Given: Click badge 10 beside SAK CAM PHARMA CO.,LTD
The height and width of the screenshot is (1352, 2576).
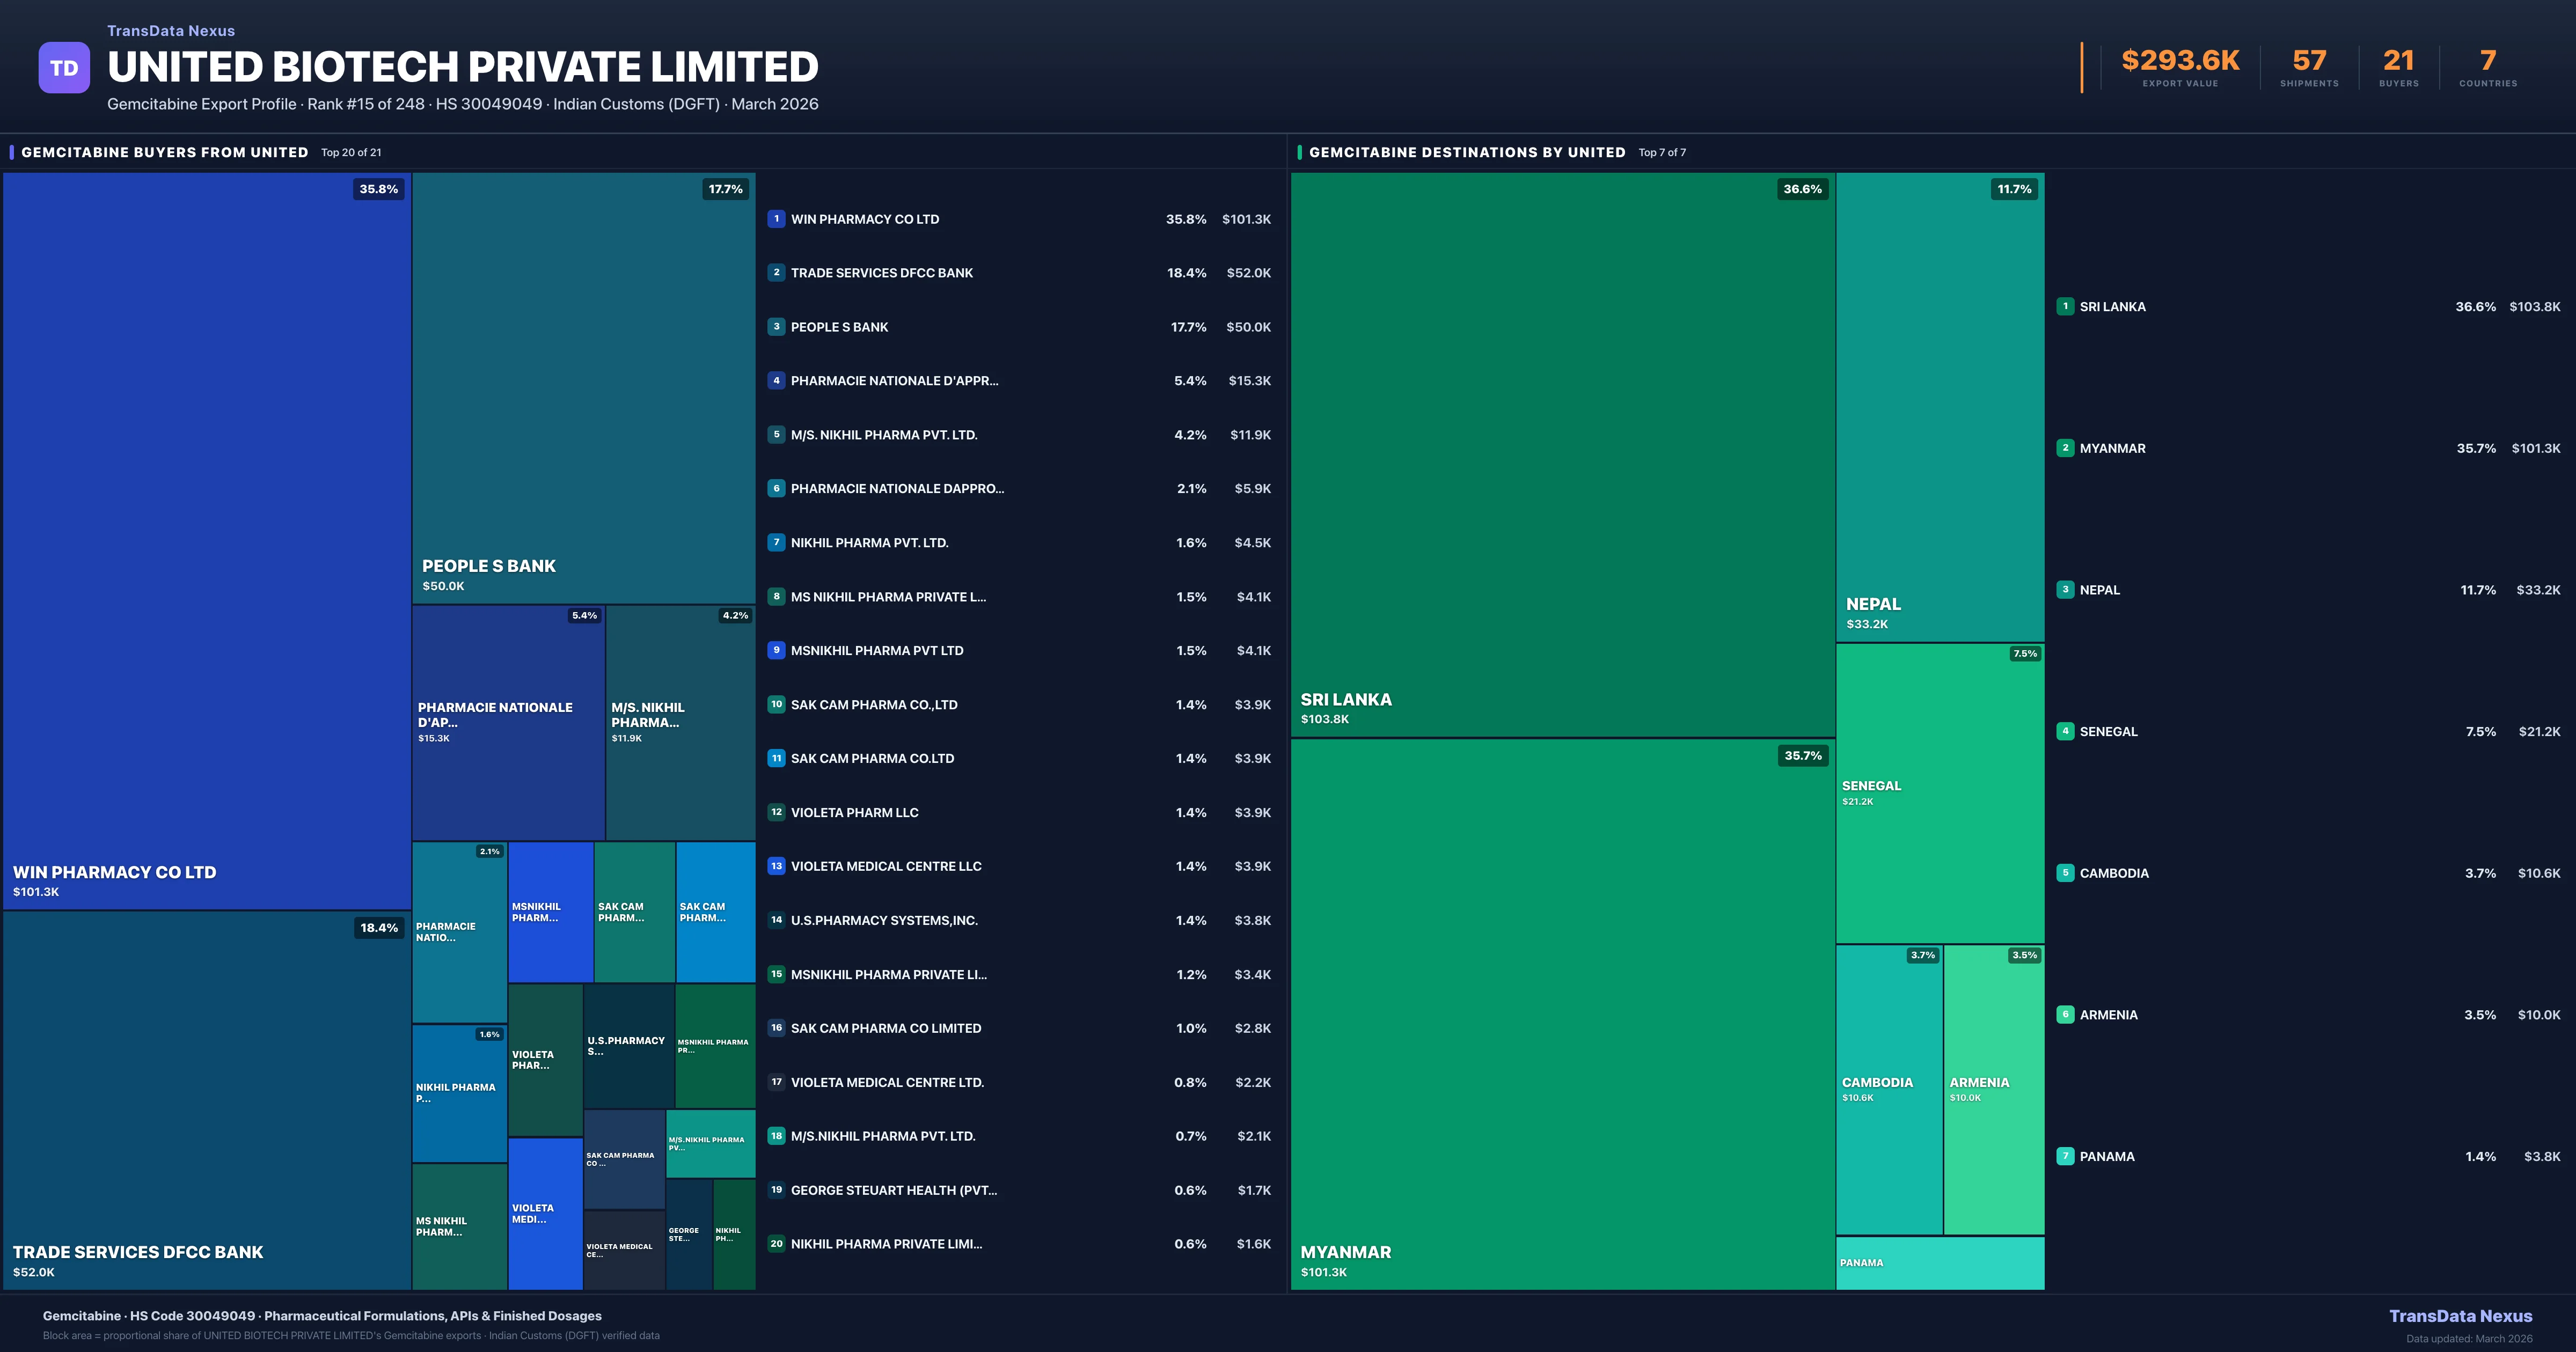Looking at the screenshot, I should [776, 704].
